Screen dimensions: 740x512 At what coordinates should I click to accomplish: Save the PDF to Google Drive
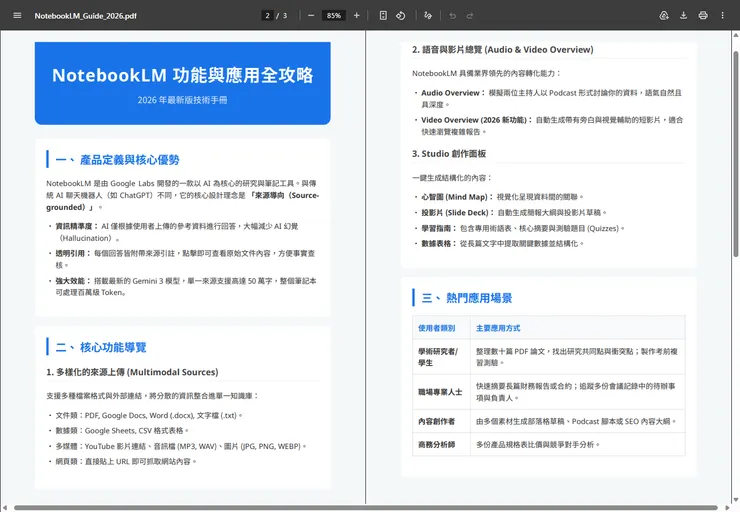[664, 16]
